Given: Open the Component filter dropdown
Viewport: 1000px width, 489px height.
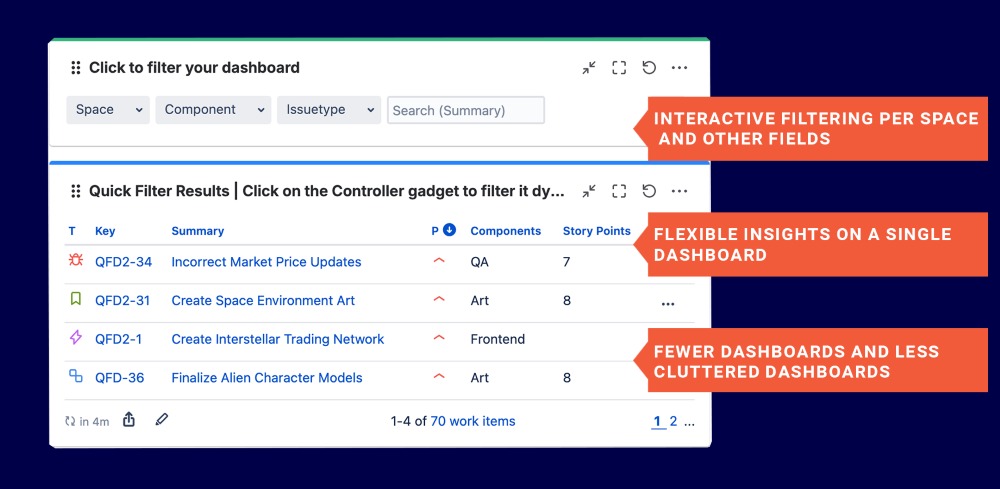Looking at the screenshot, I should (213, 110).
